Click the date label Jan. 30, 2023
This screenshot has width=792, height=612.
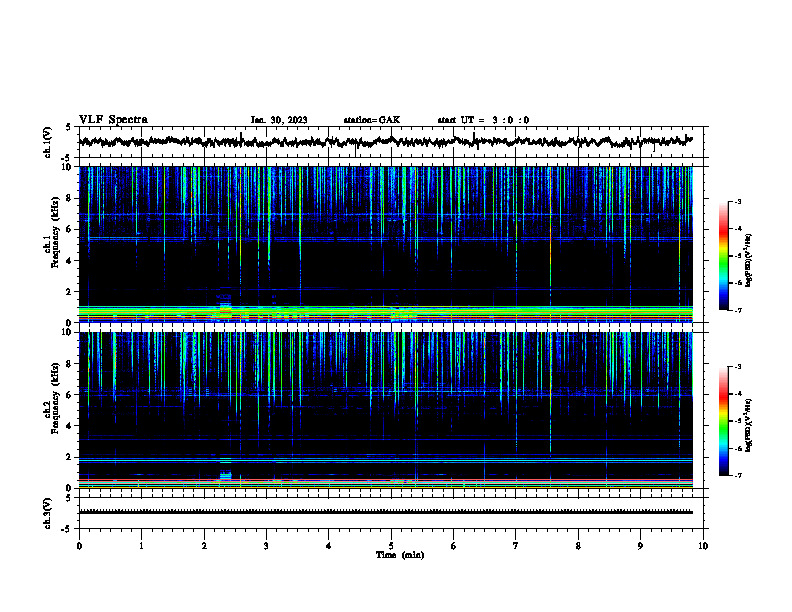tap(279, 120)
